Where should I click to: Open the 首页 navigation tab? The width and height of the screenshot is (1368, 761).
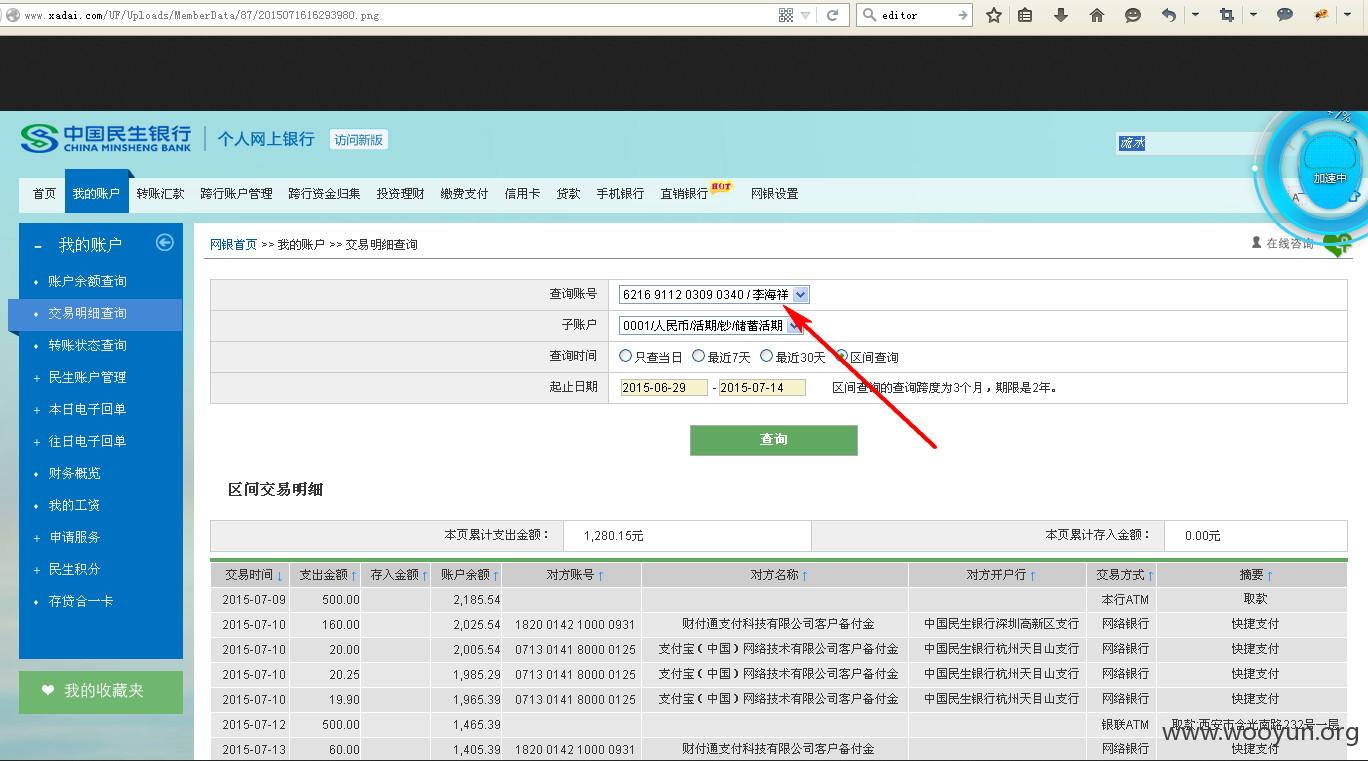pos(44,194)
